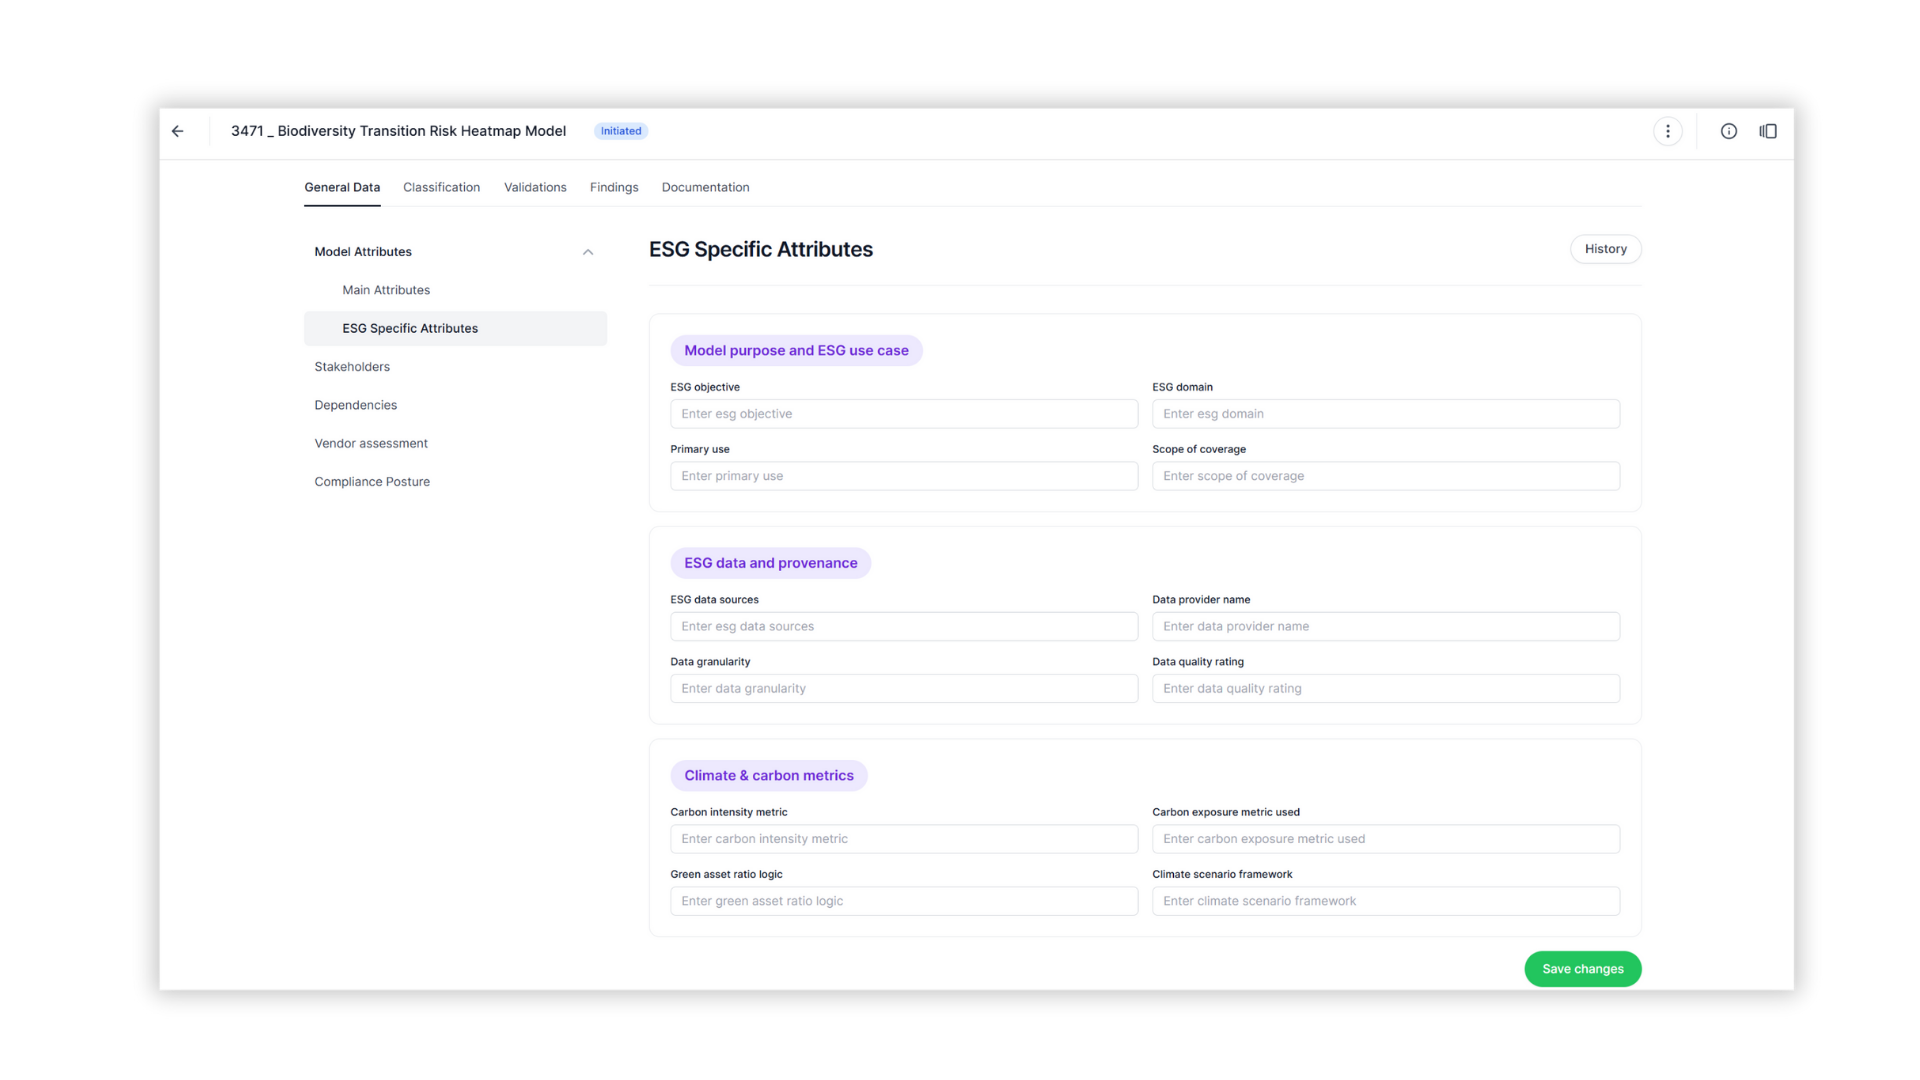This screenshot has width=1920, height=1080.
Task: Collapse the Model Attributes section chevron
Action: click(x=588, y=252)
